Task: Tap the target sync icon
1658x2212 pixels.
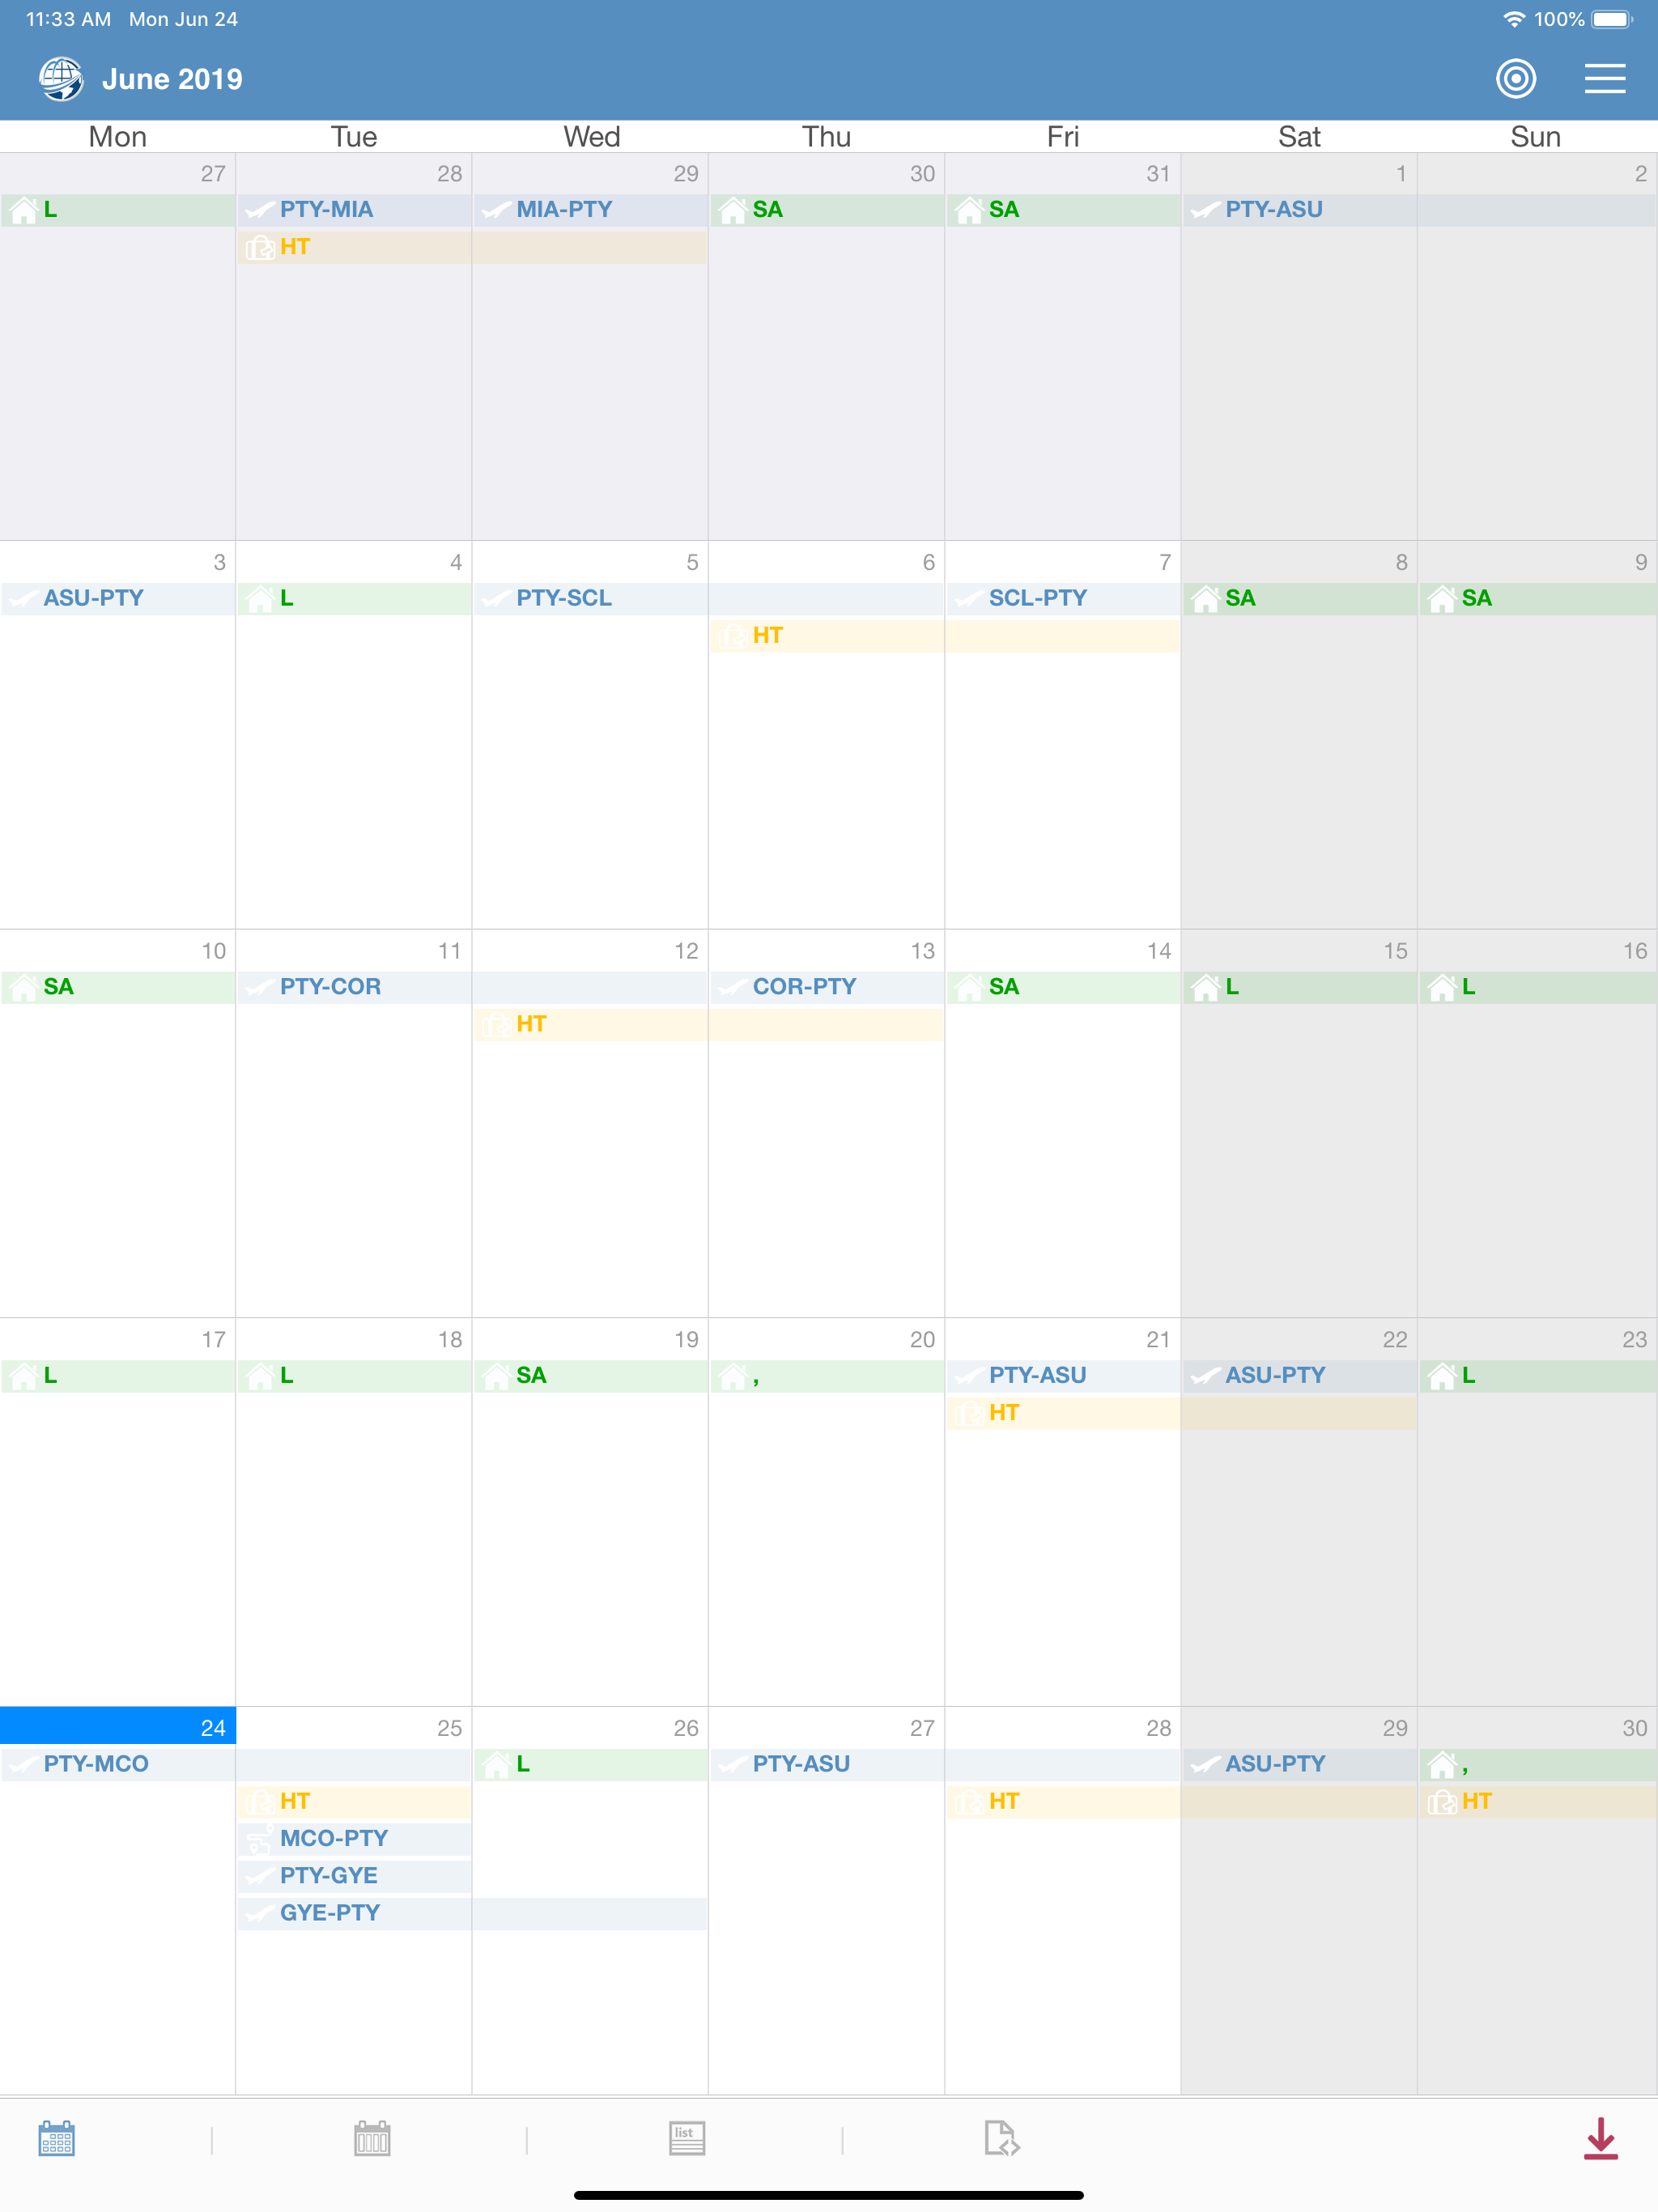Action: 1515,78
